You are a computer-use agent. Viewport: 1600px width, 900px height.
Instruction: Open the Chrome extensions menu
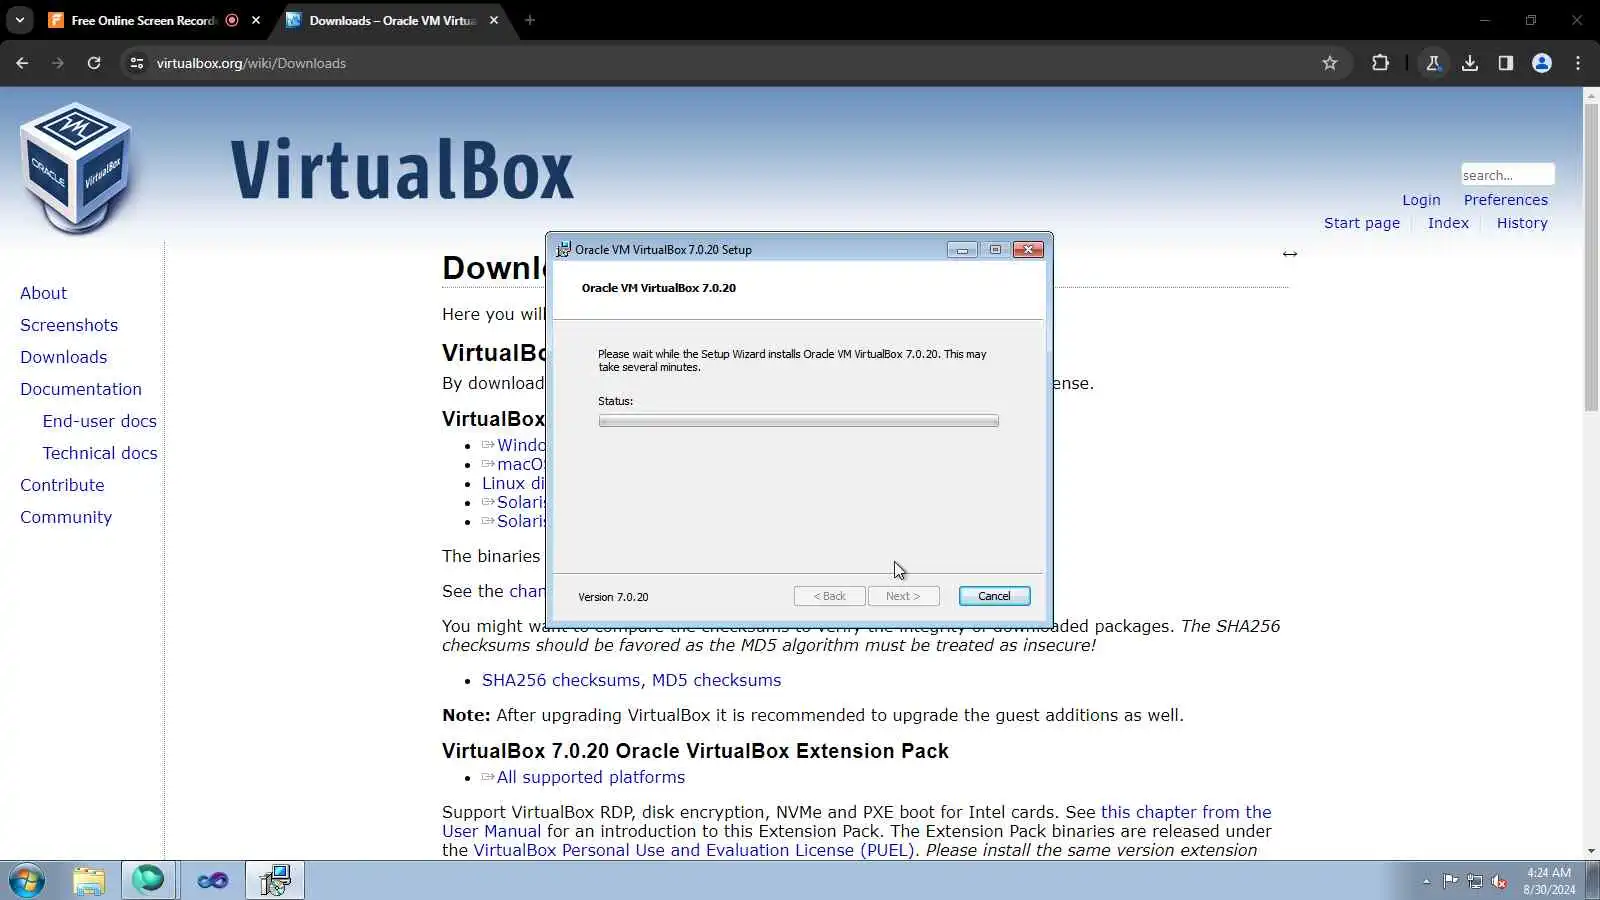click(1381, 63)
